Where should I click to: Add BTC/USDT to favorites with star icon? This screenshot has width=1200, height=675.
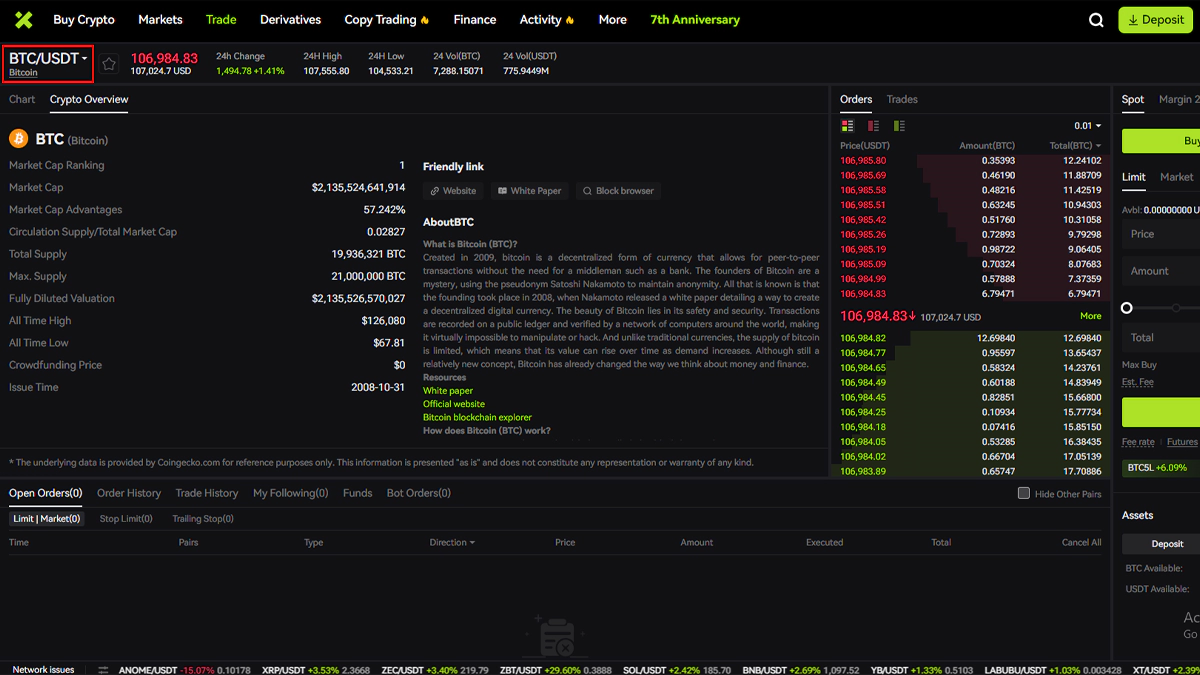point(109,64)
